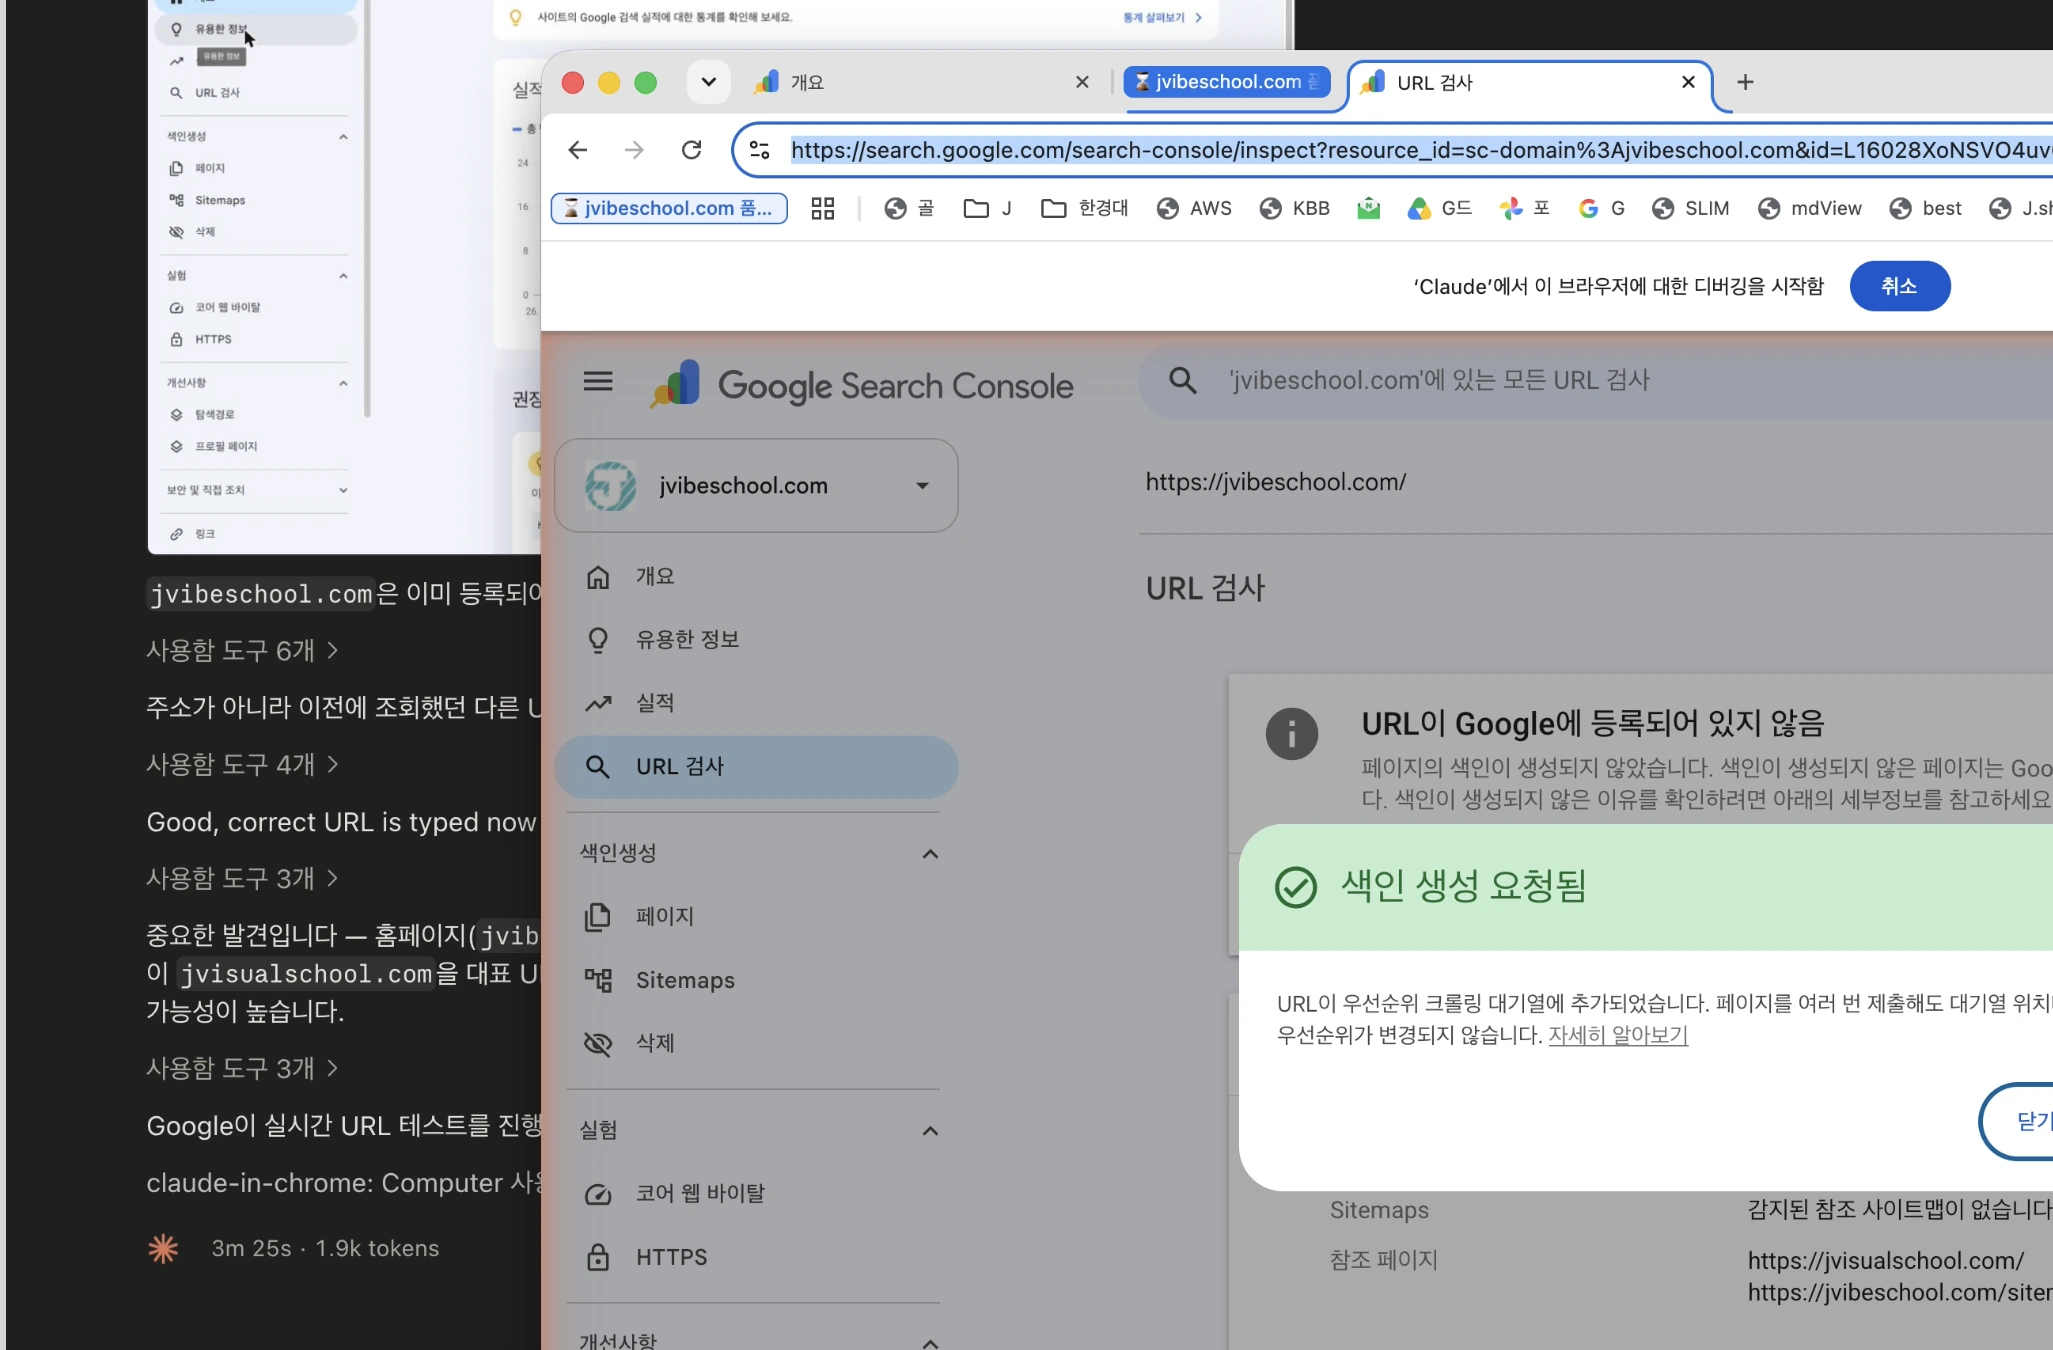Reload the page with refresh icon
This screenshot has height=1350, width=2053.
pos(691,150)
